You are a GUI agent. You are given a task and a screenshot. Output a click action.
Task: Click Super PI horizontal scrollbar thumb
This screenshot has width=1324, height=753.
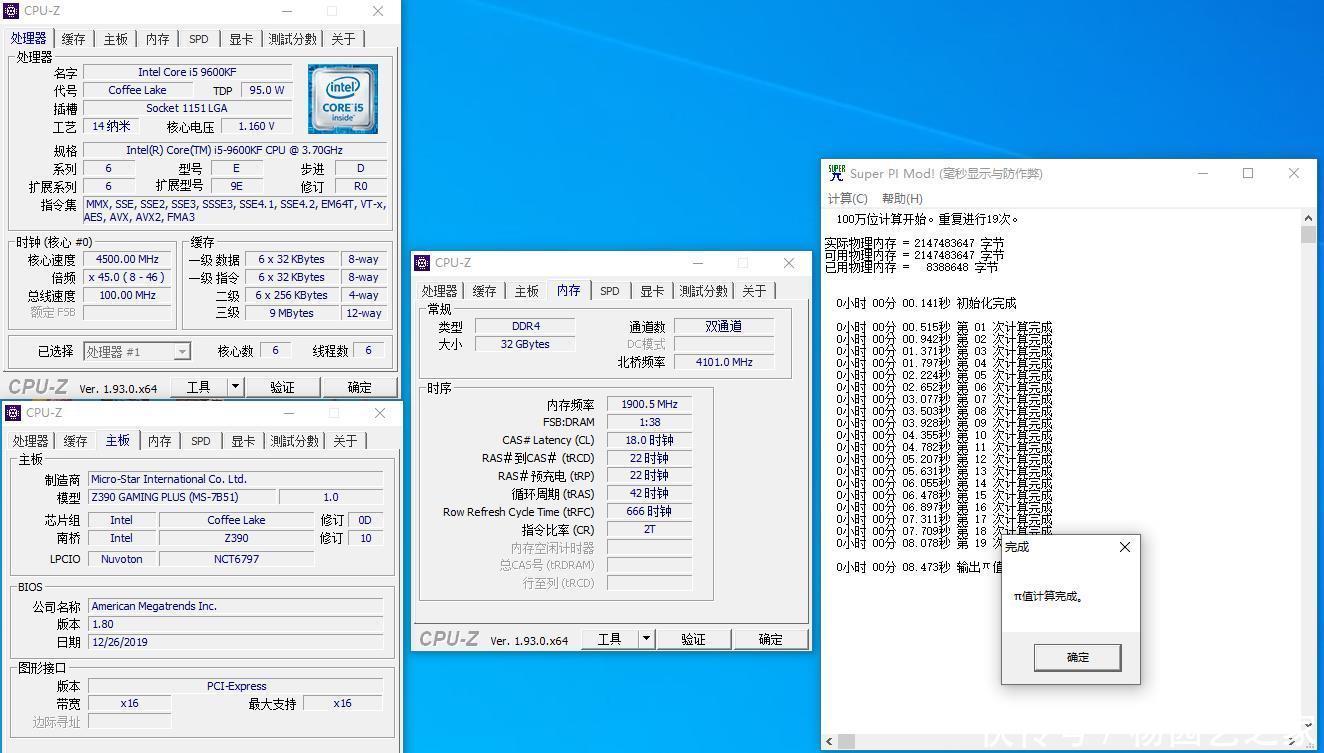pyautogui.click(x=846, y=741)
